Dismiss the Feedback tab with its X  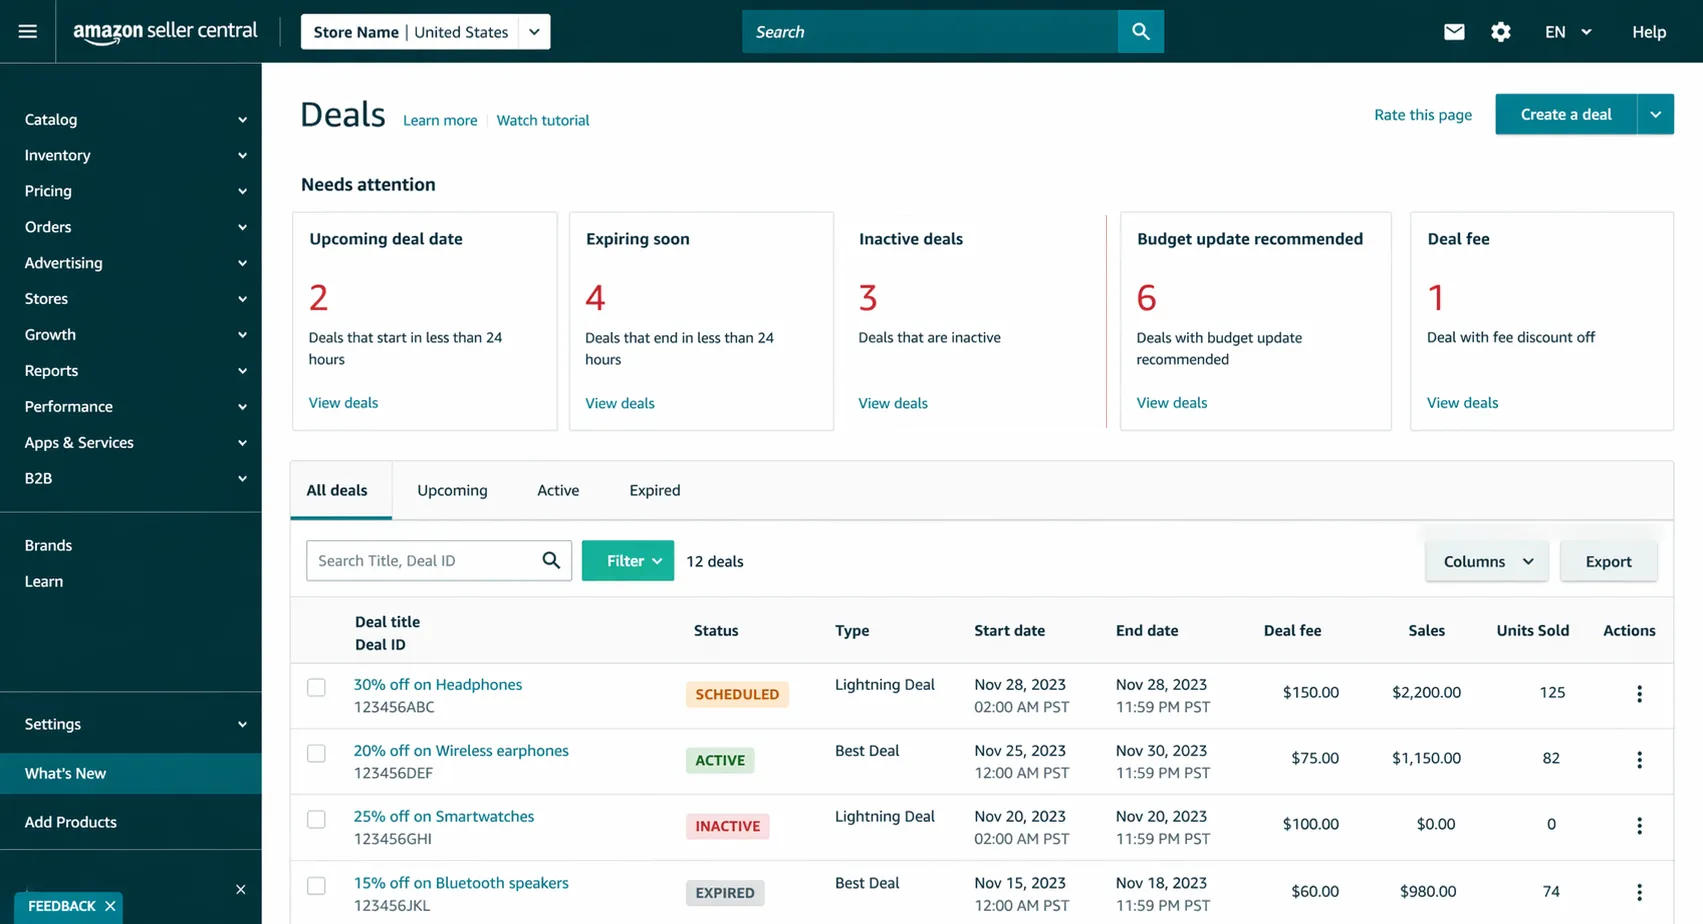pos(110,906)
